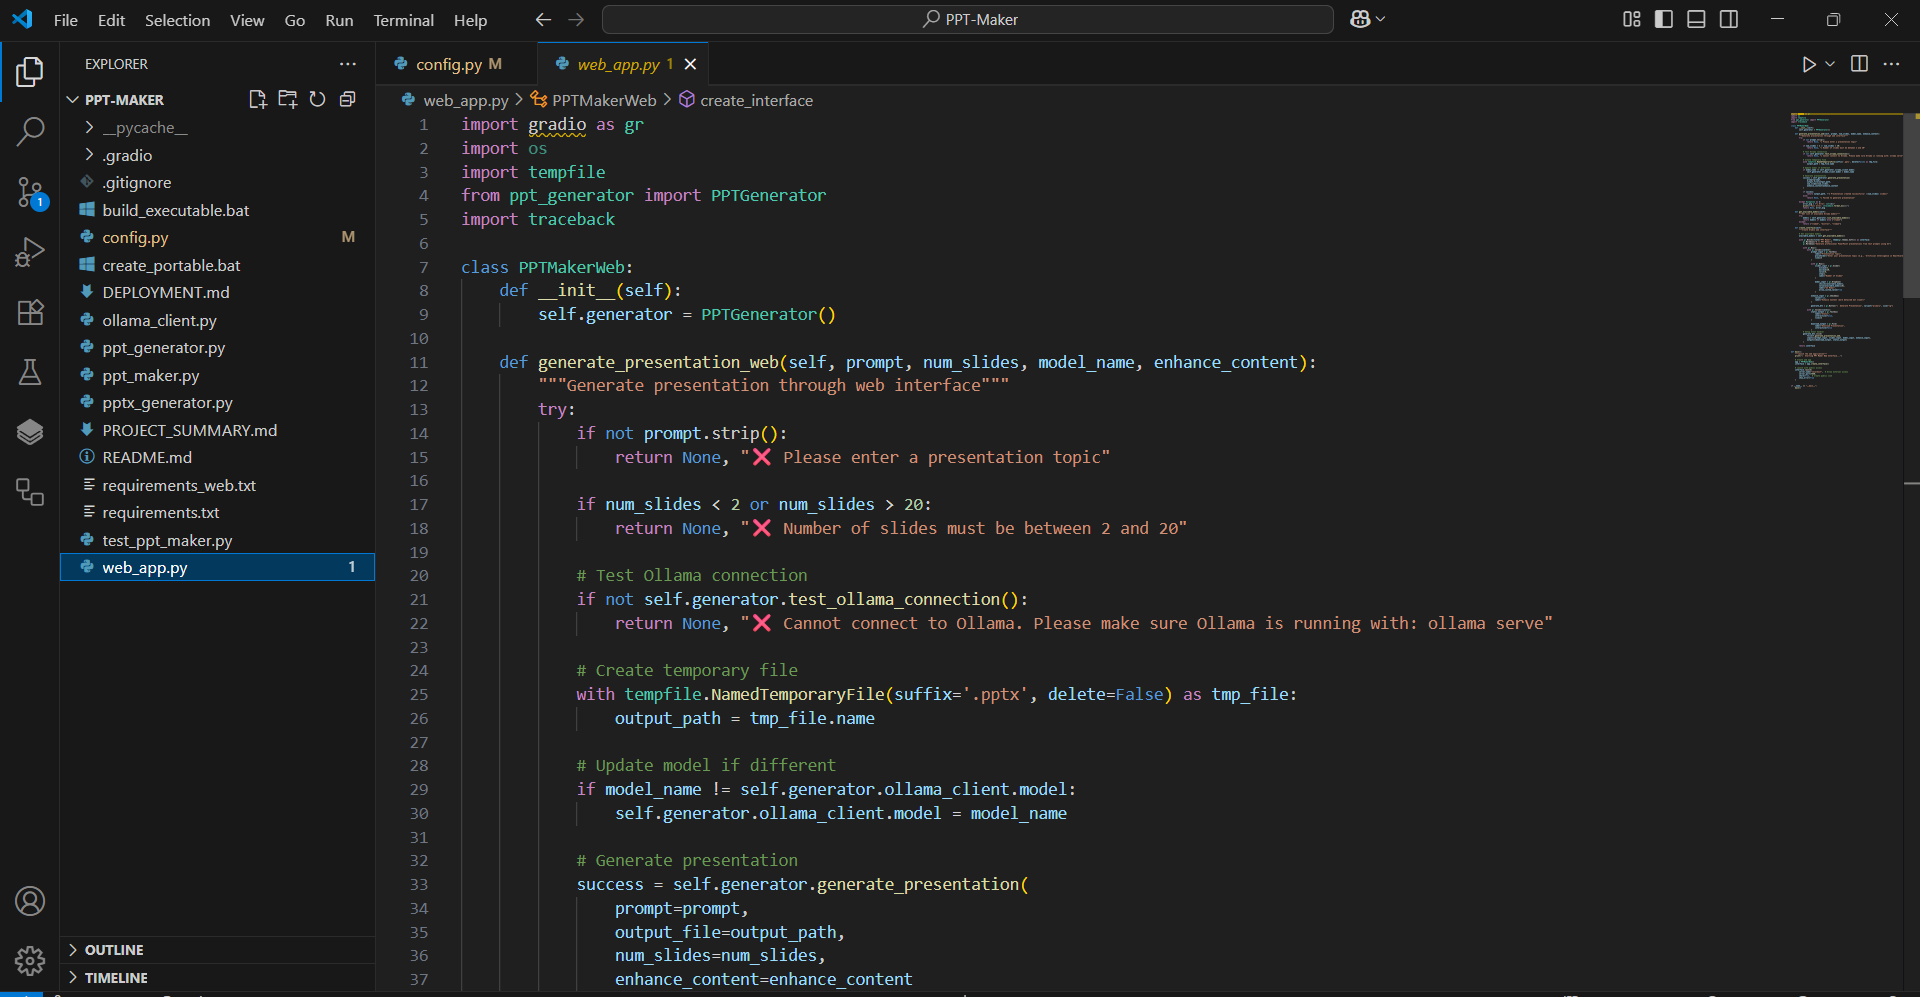Open the Terminal menu
1920x997 pixels.
pos(403,20)
